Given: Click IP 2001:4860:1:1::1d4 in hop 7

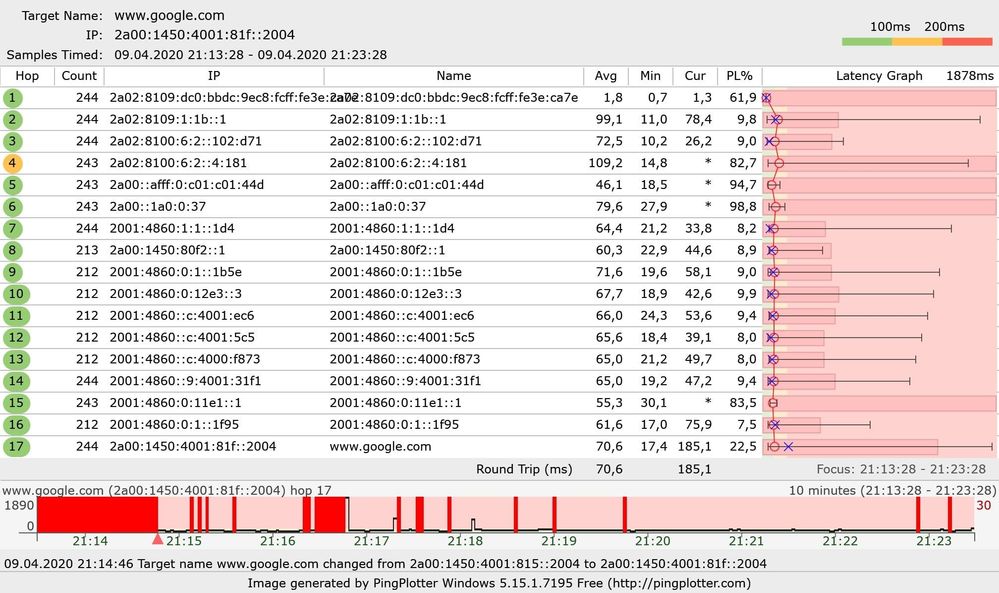Looking at the screenshot, I should click(172, 229).
